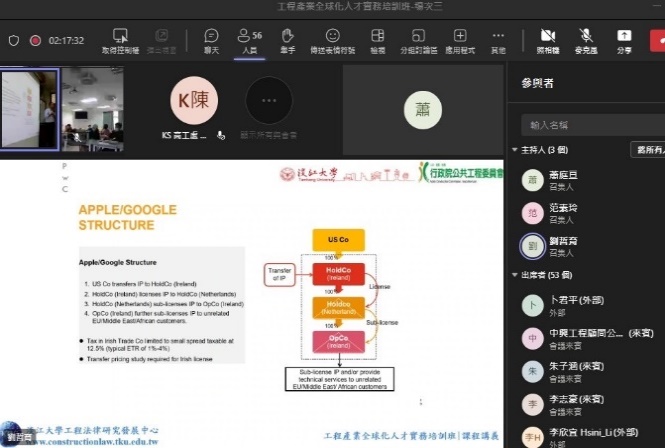
Task: Click the meeting timer 02:17:32
Action: click(x=66, y=41)
